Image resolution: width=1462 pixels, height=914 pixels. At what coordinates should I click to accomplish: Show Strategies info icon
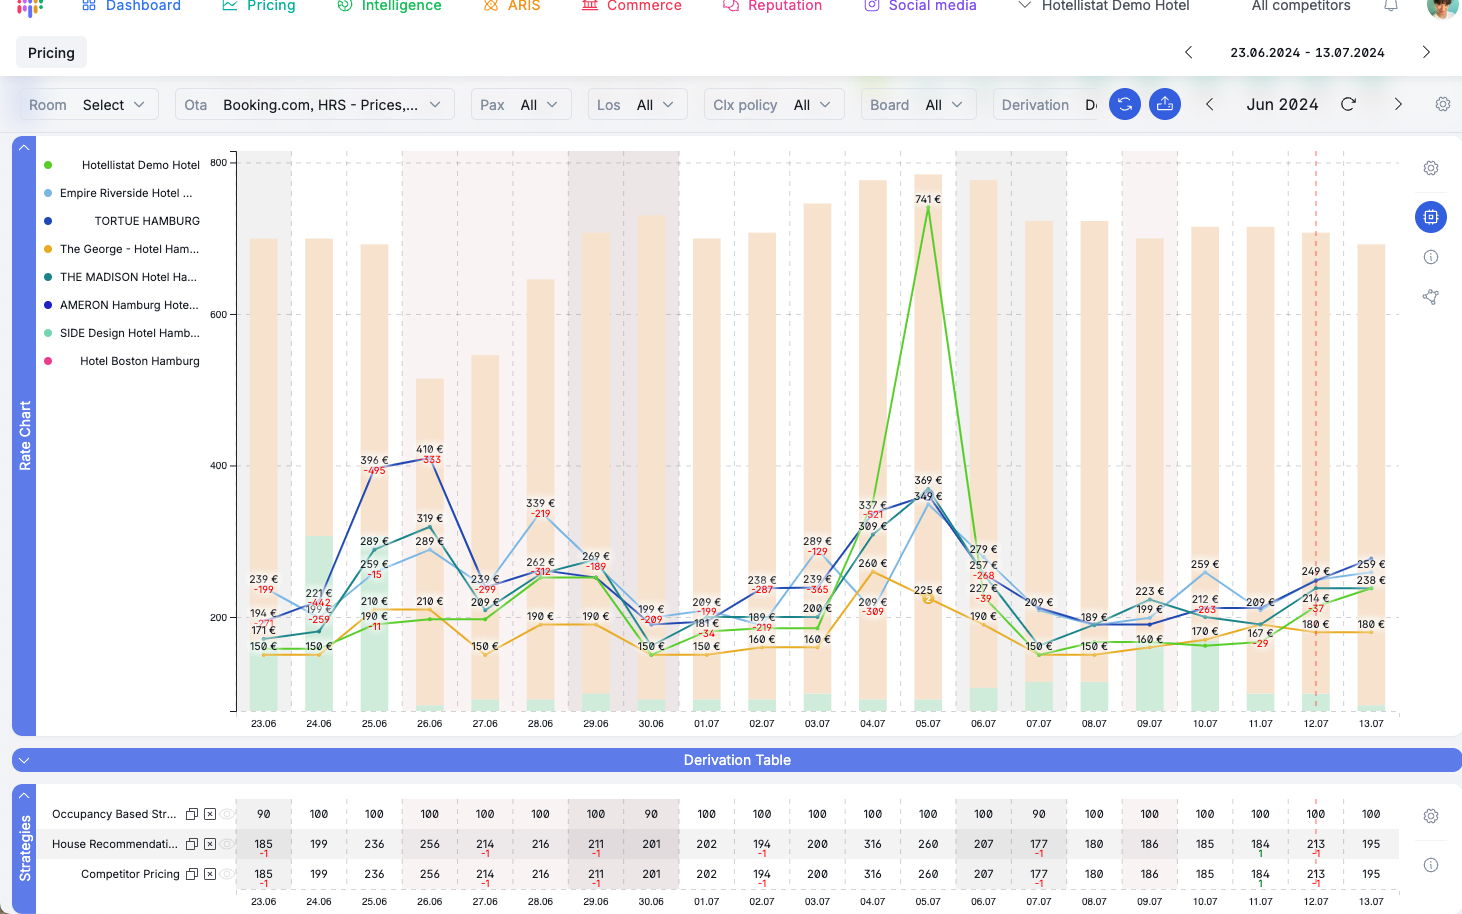[1431, 865]
